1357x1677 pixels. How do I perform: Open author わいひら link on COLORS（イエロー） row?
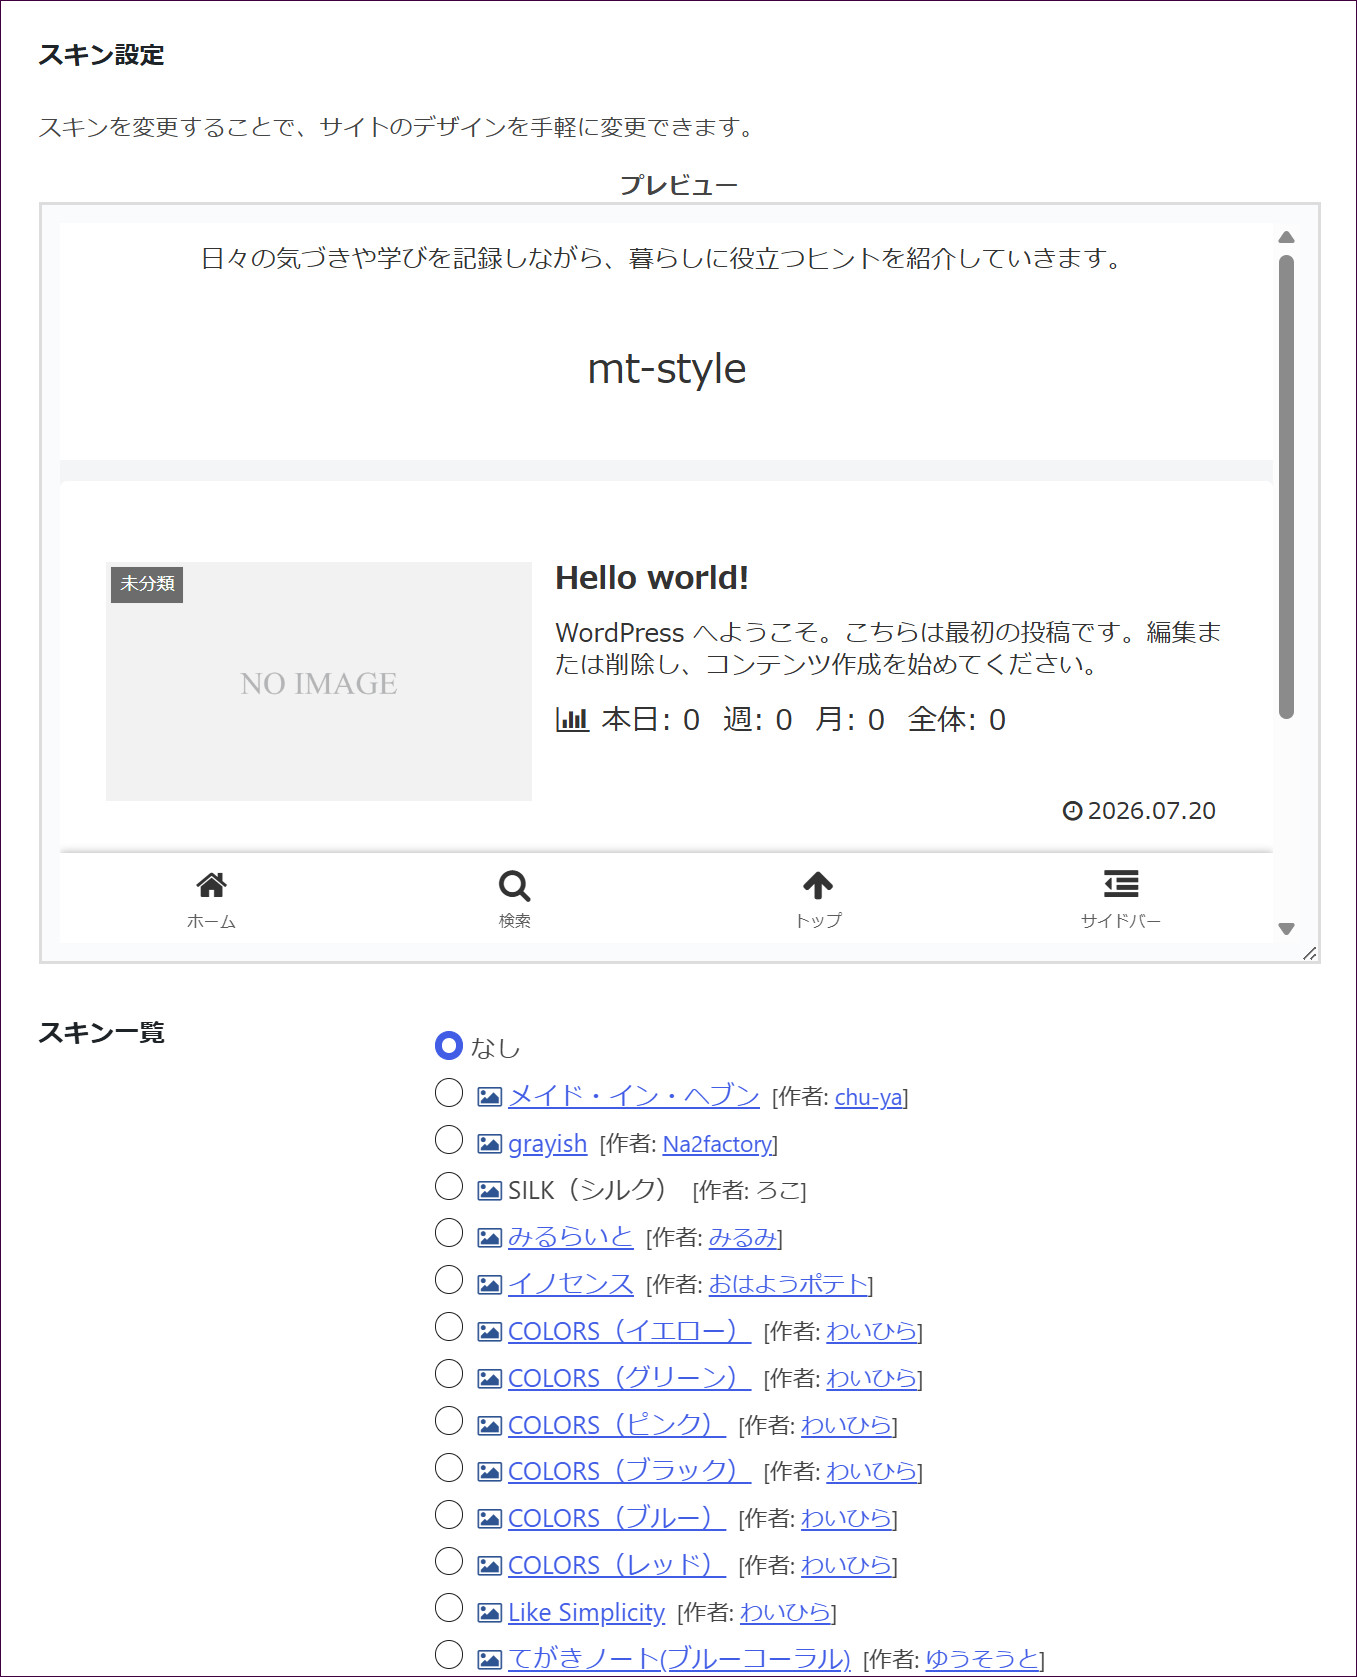872,1332
